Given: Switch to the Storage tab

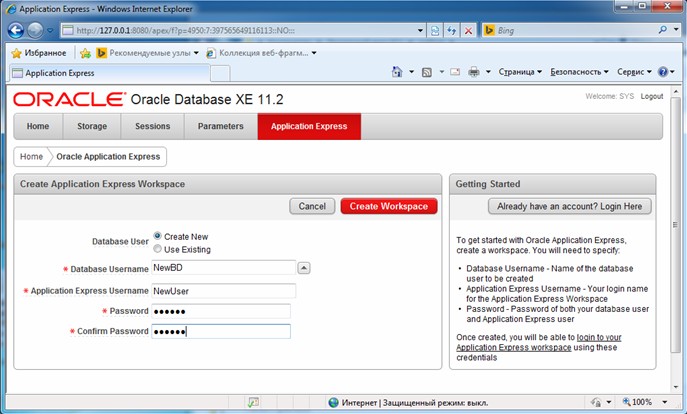Looking at the screenshot, I should (92, 127).
